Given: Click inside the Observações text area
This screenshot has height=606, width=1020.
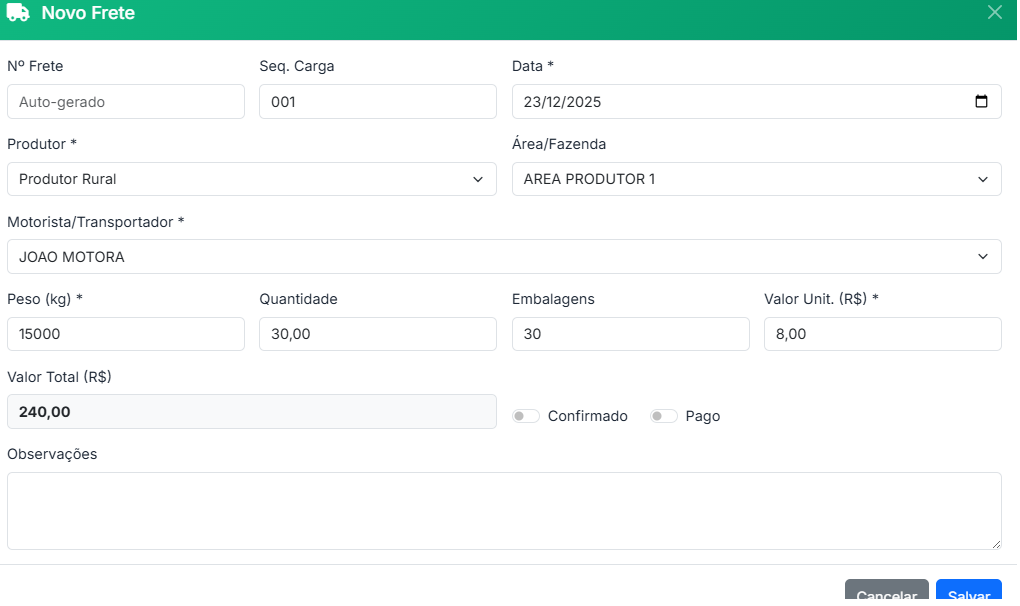Looking at the screenshot, I should point(504,510).
